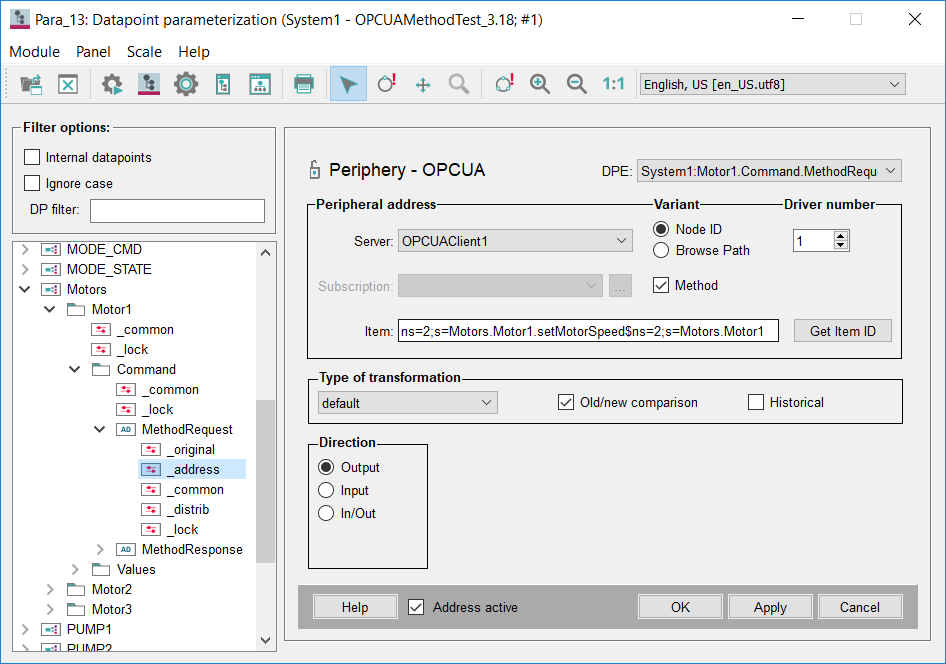Open the Type of transformation dropdown

tap(407, 402)
